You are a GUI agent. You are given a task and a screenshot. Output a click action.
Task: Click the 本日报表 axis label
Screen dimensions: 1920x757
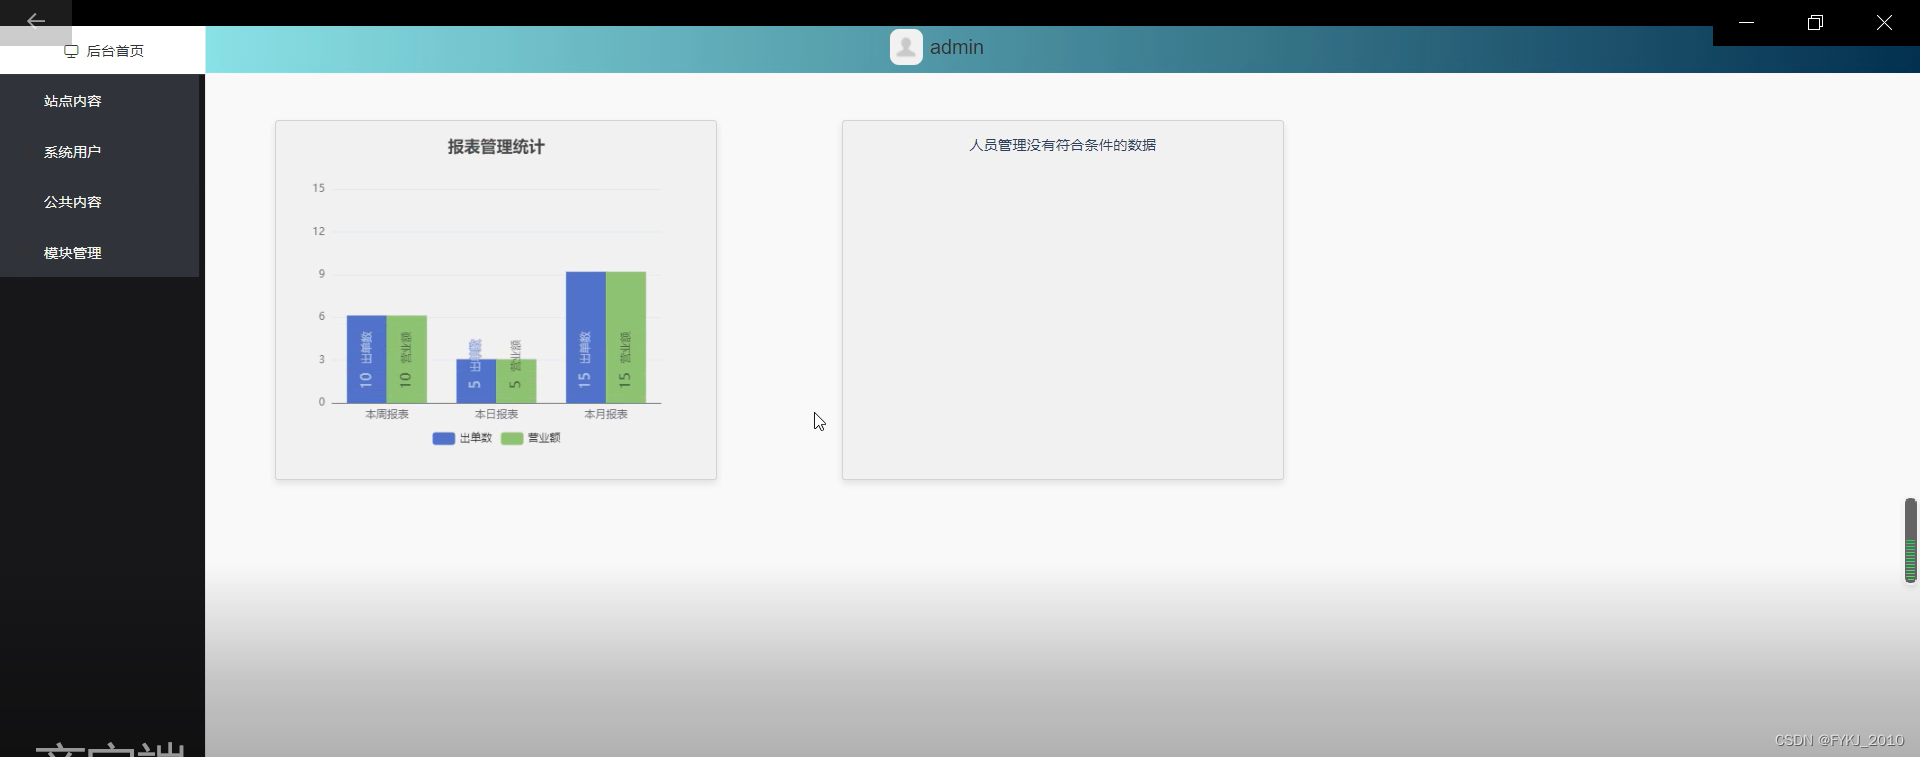(x=496, y=414)
